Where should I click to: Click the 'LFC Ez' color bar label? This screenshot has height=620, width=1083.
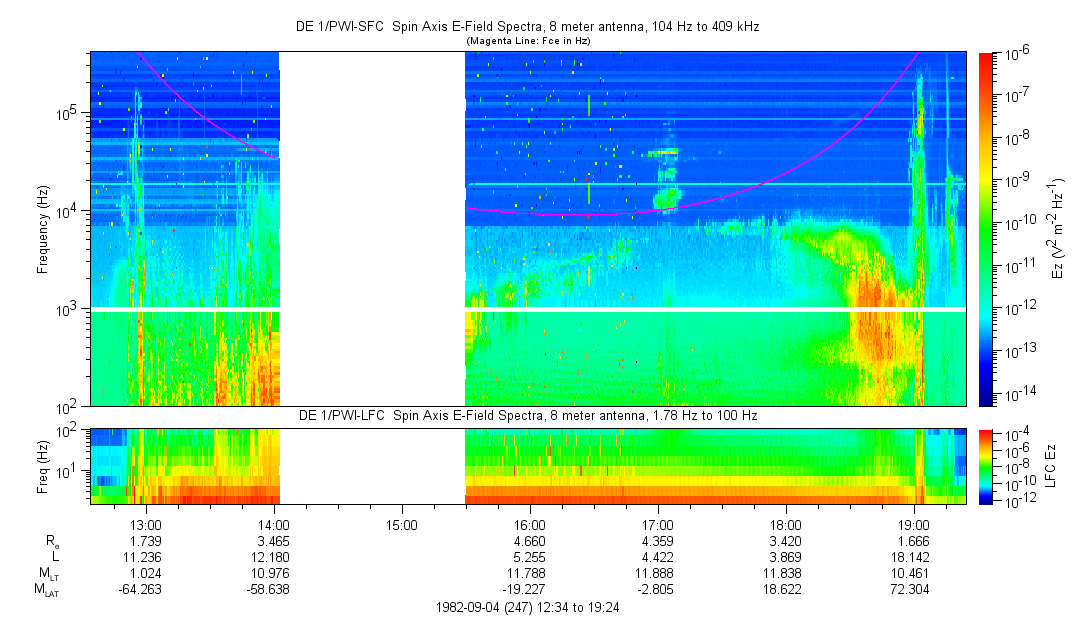[1051, 467]
